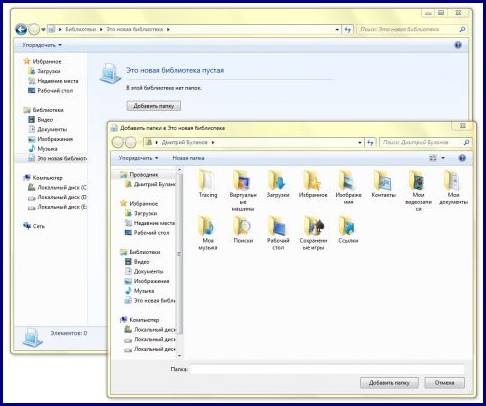Expand the address bar history in the main window

pos(337,29)
